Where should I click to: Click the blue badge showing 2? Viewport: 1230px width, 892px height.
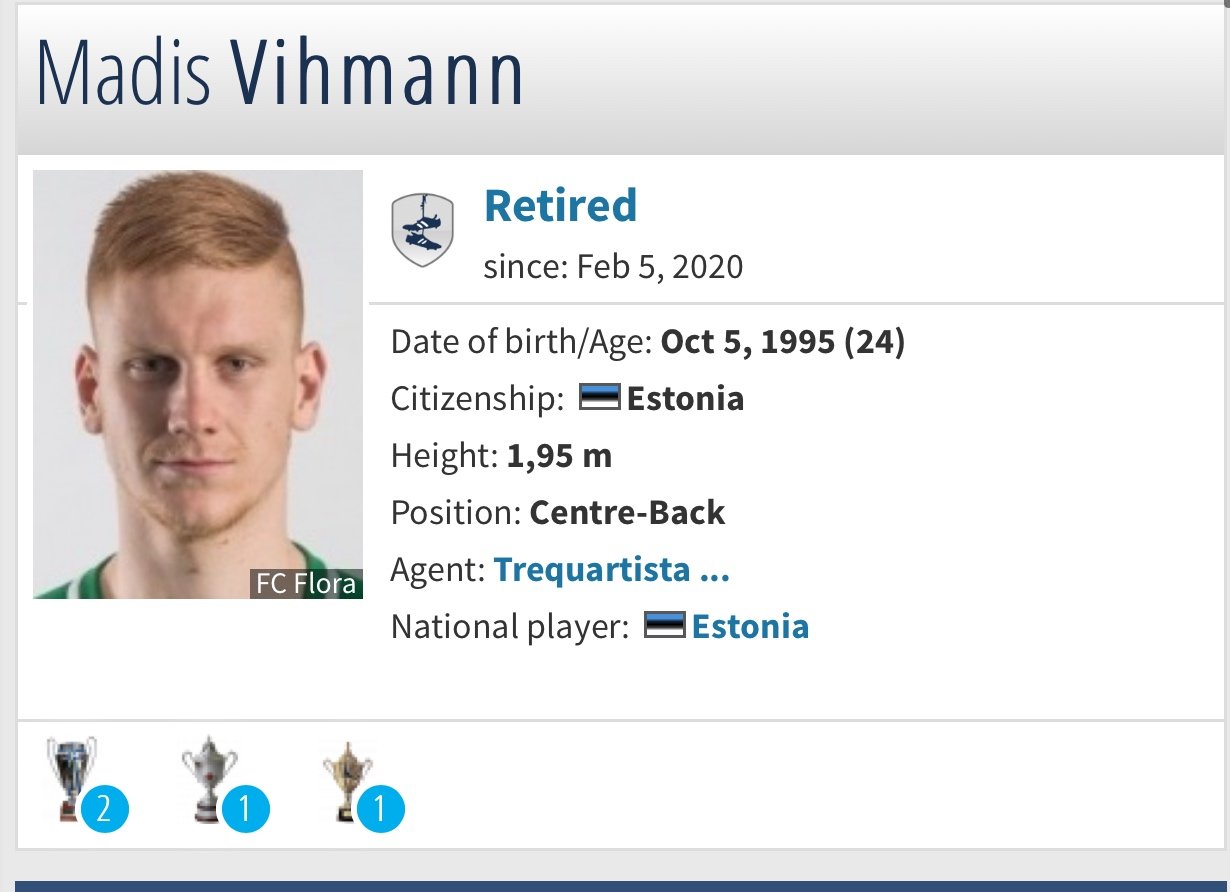click(x=106, y=809)
